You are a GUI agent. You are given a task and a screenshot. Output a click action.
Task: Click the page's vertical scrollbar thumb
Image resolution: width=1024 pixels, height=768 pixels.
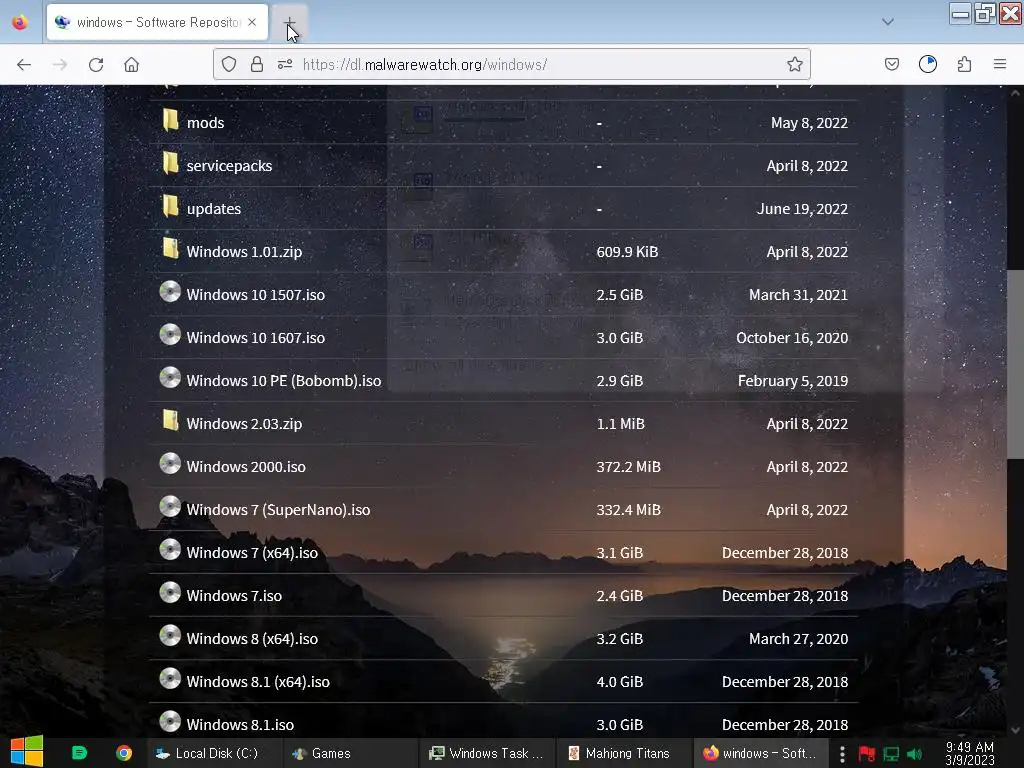[x=1015, y=364]
